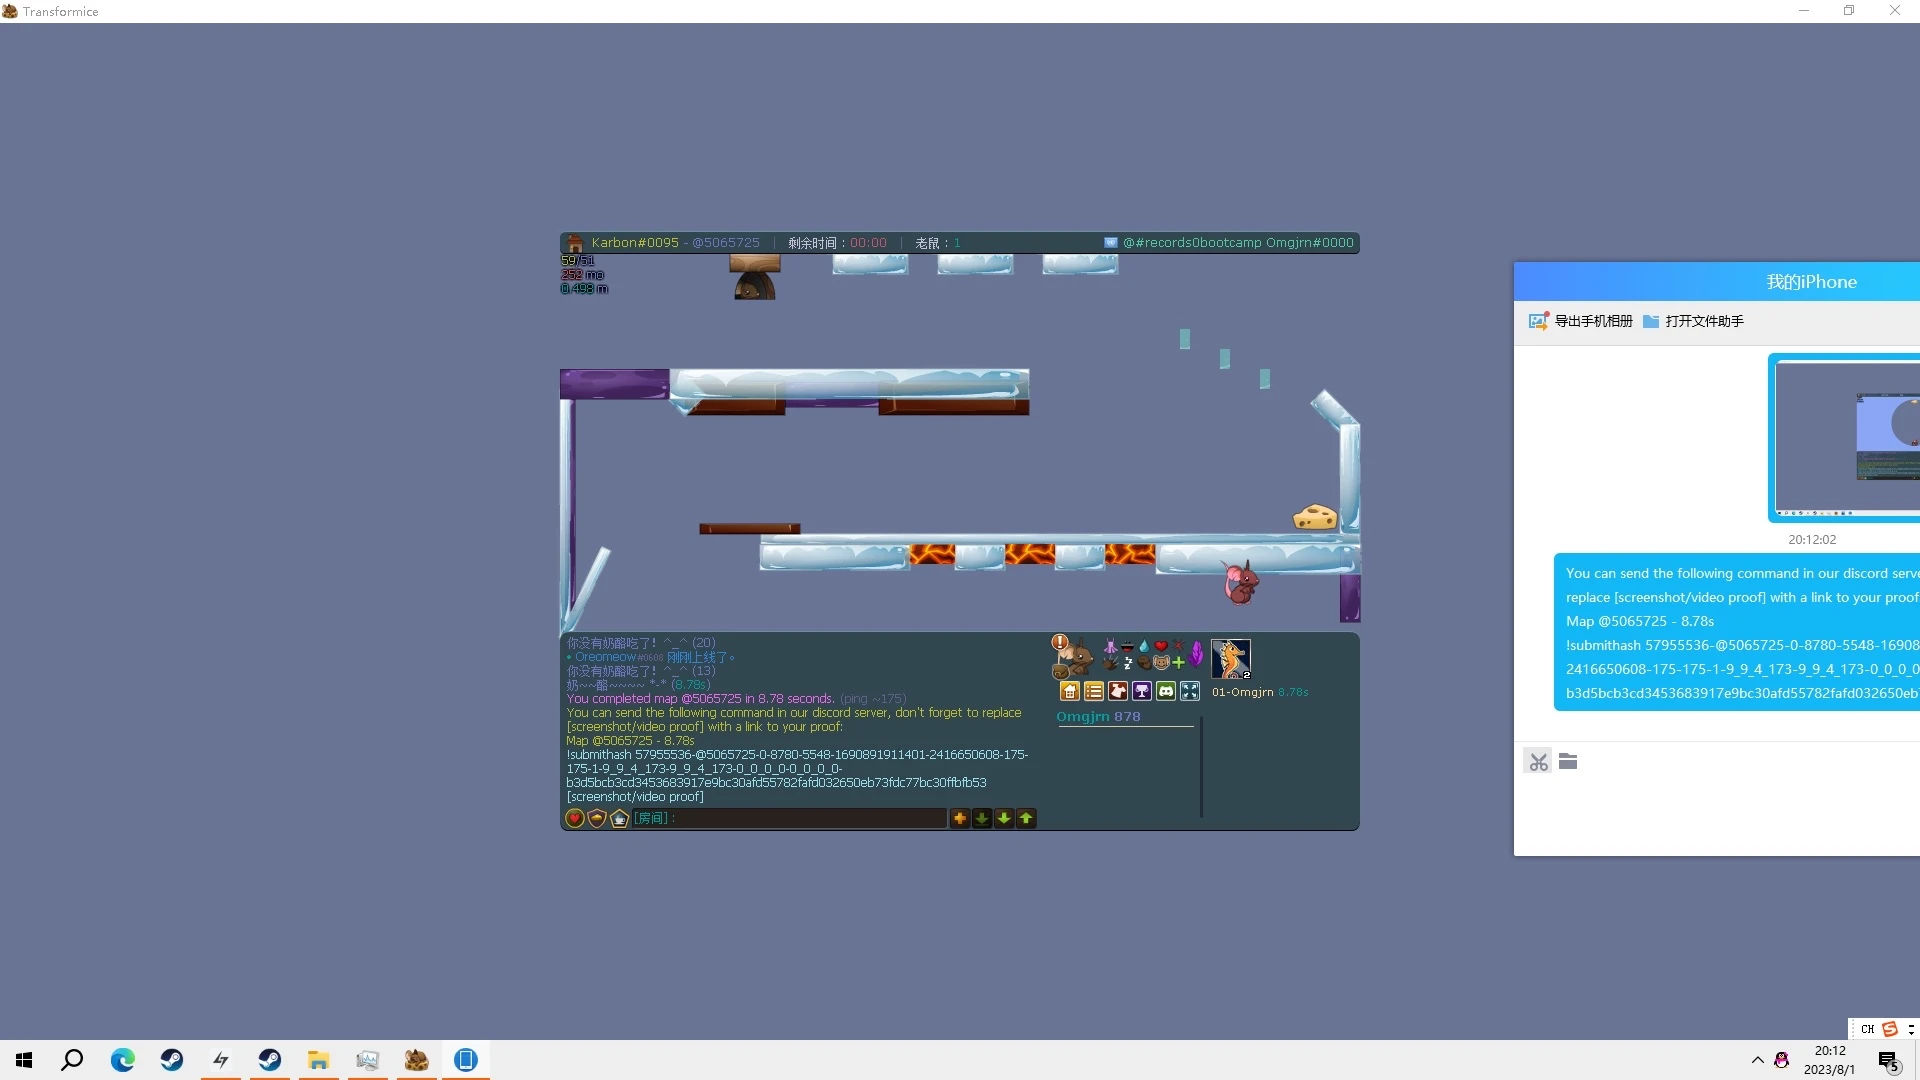
Task: Select the brown facepalm emote
Action: point(1144,662)
